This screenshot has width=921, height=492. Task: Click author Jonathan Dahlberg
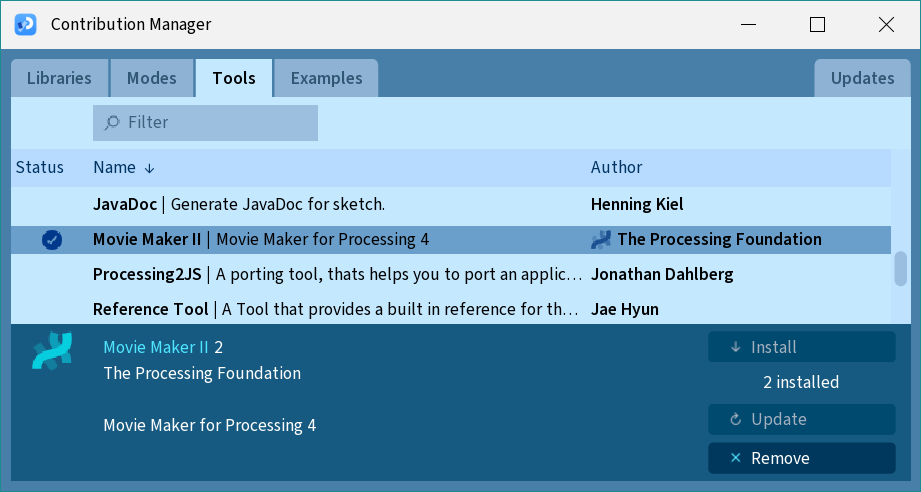662,274
